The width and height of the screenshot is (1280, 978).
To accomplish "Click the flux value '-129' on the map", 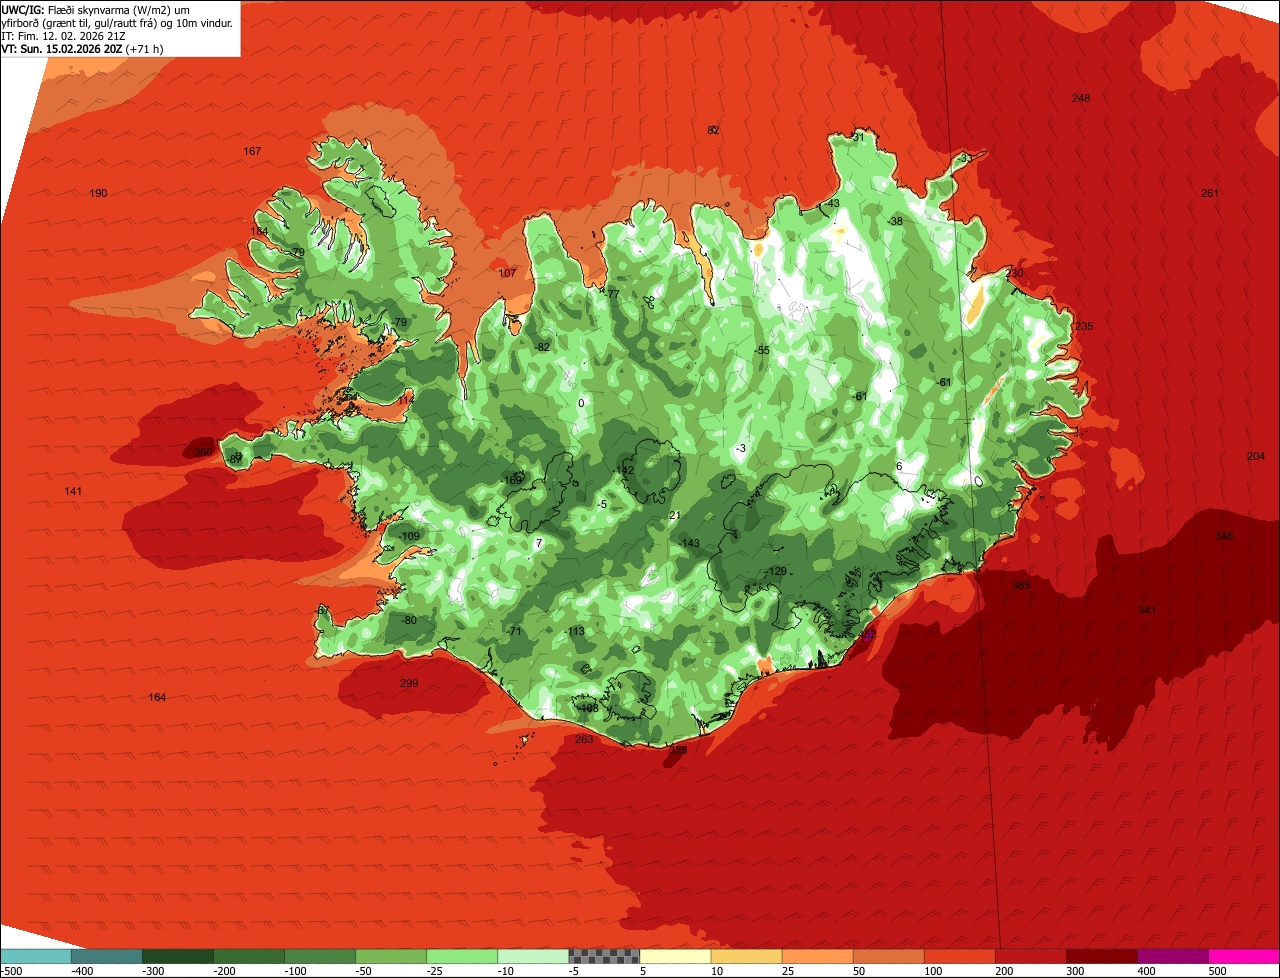I will 777,571.
